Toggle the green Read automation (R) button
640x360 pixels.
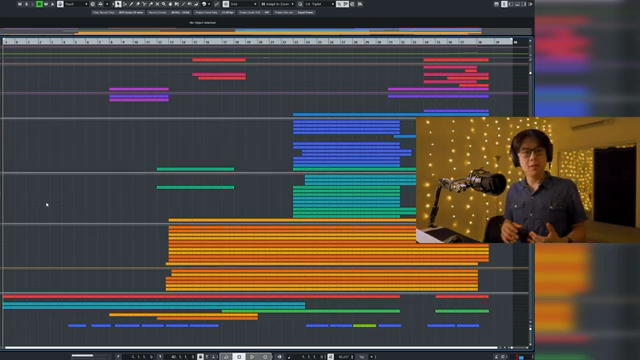tap(39, 4)
